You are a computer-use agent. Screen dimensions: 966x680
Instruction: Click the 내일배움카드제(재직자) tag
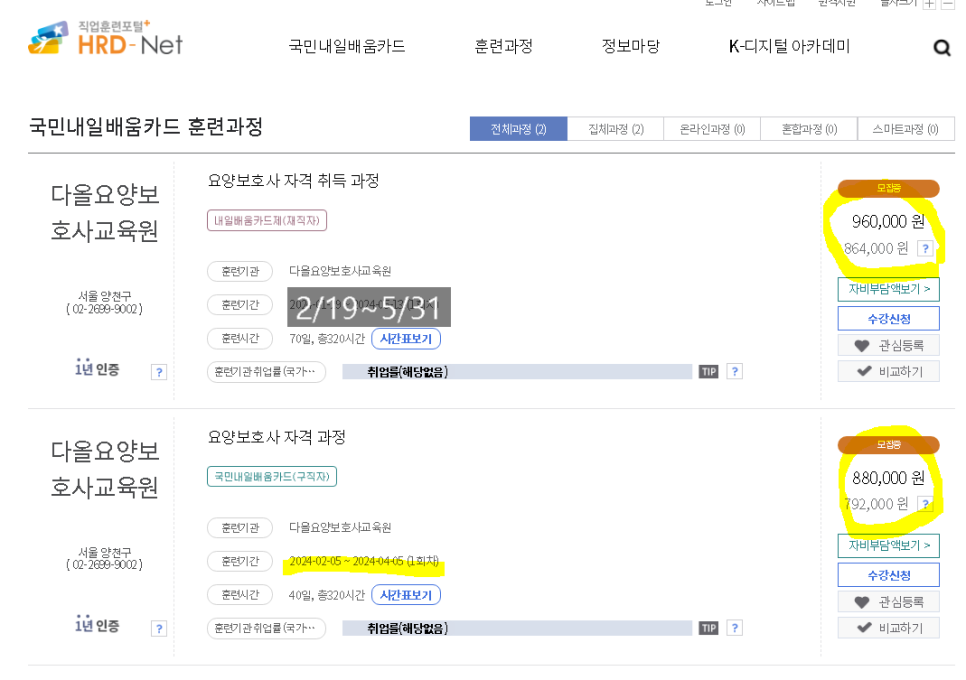[x=267, y=221]
